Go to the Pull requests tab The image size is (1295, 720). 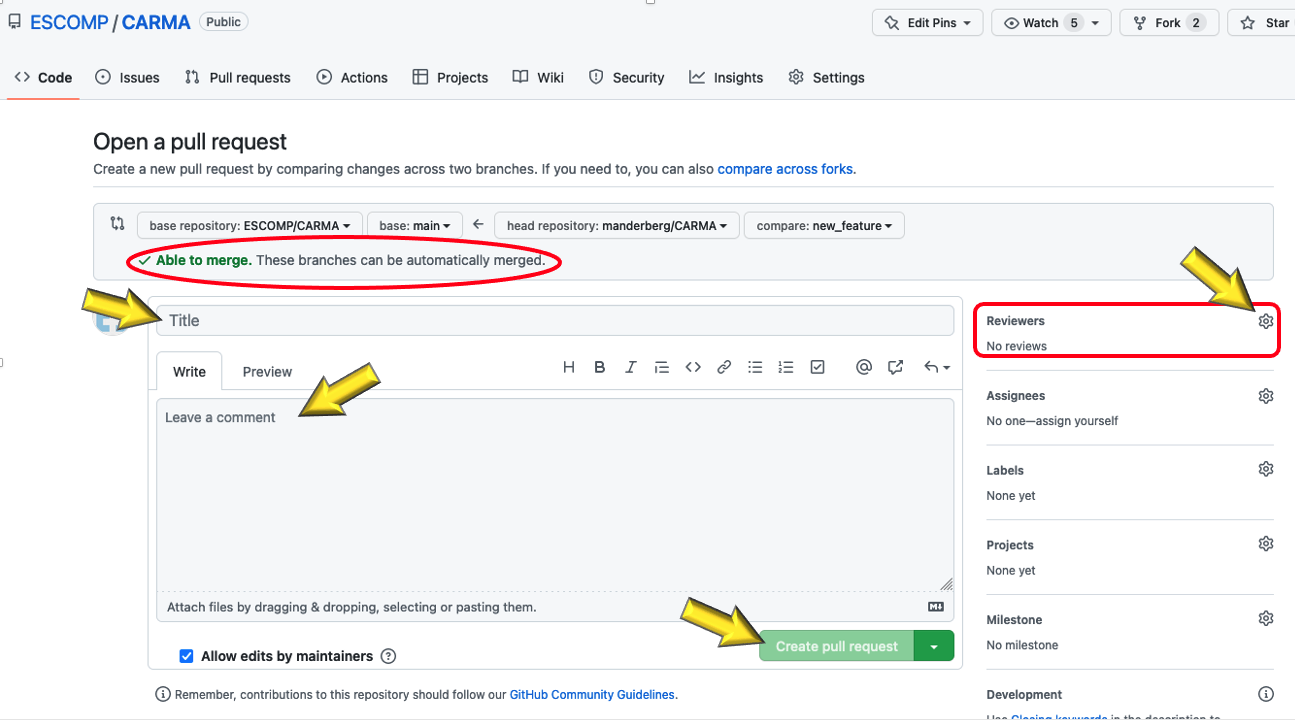(238, 78)
